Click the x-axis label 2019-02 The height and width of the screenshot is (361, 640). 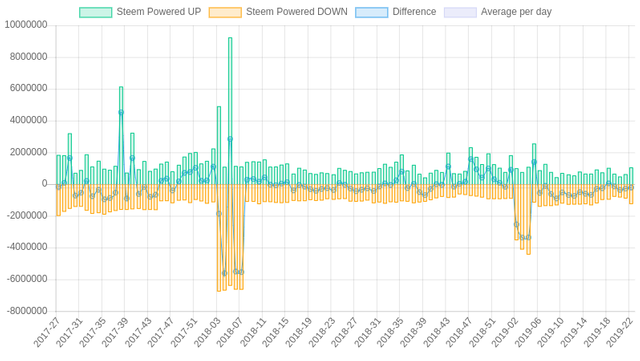pos(505,332)
